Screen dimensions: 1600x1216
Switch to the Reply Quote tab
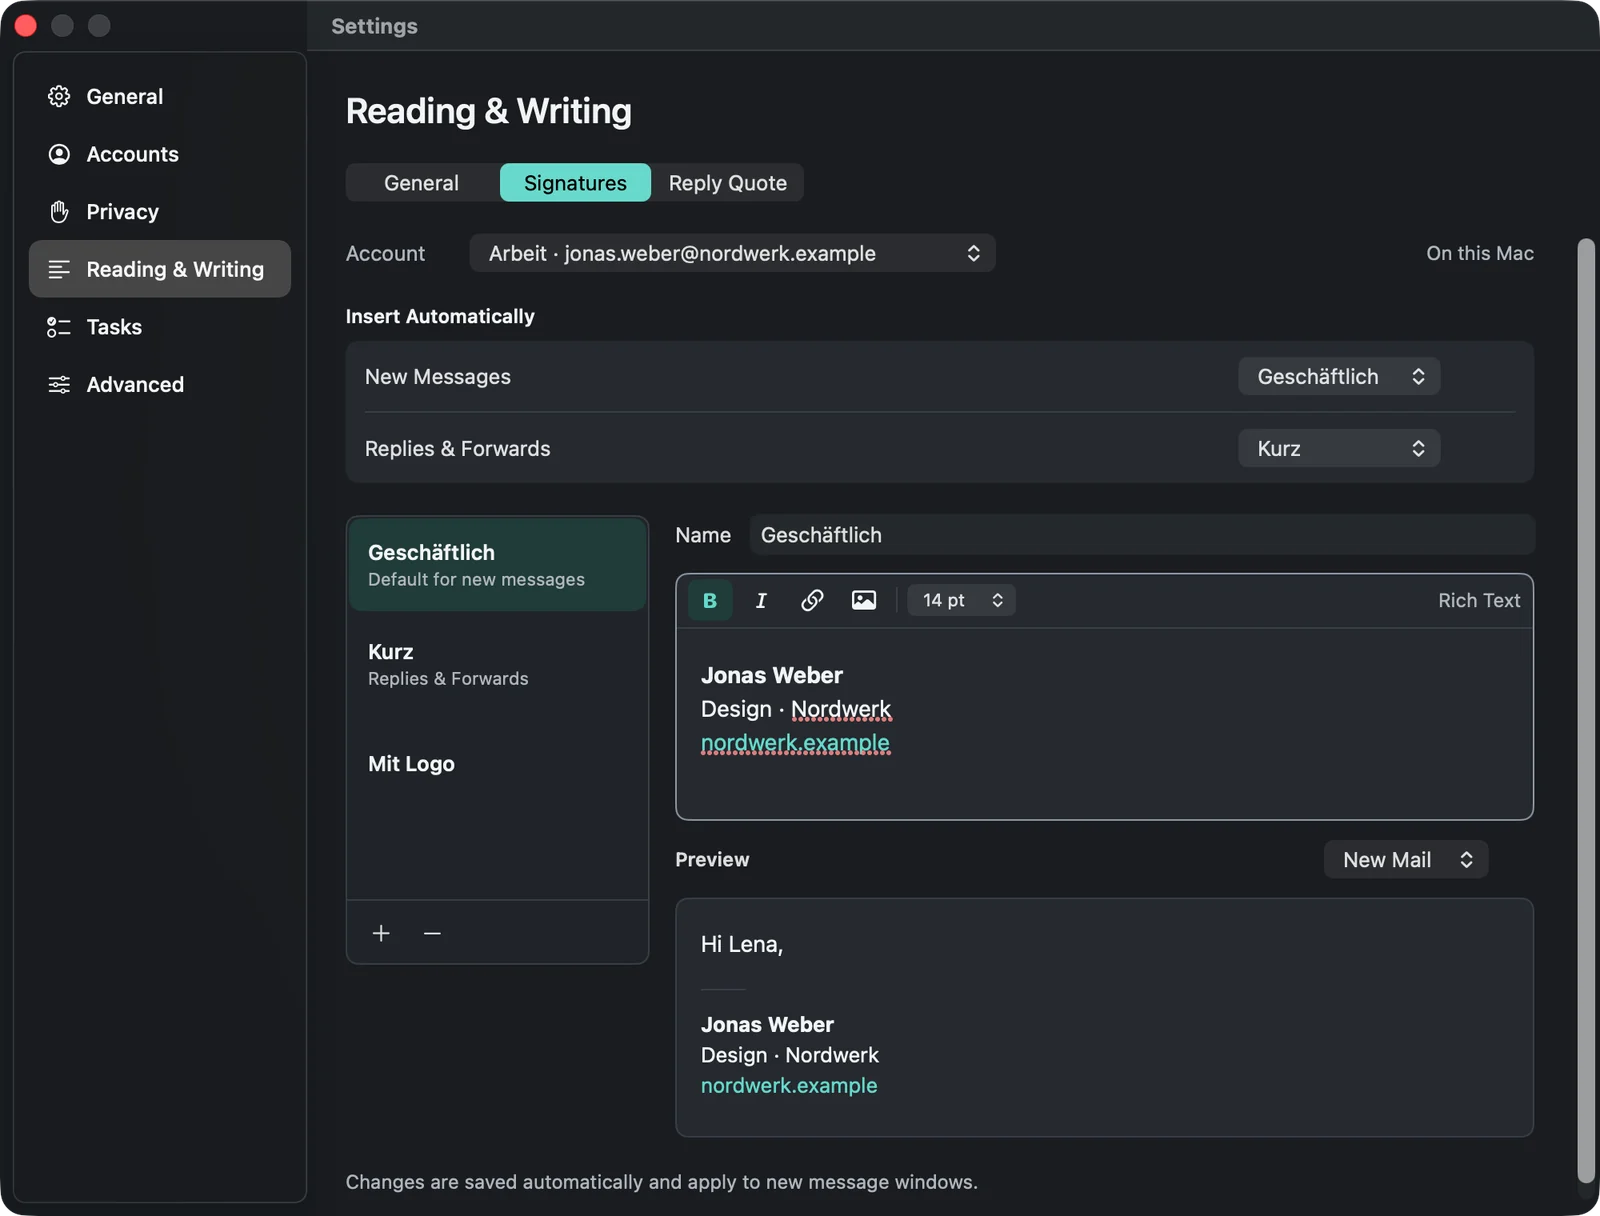728,183
